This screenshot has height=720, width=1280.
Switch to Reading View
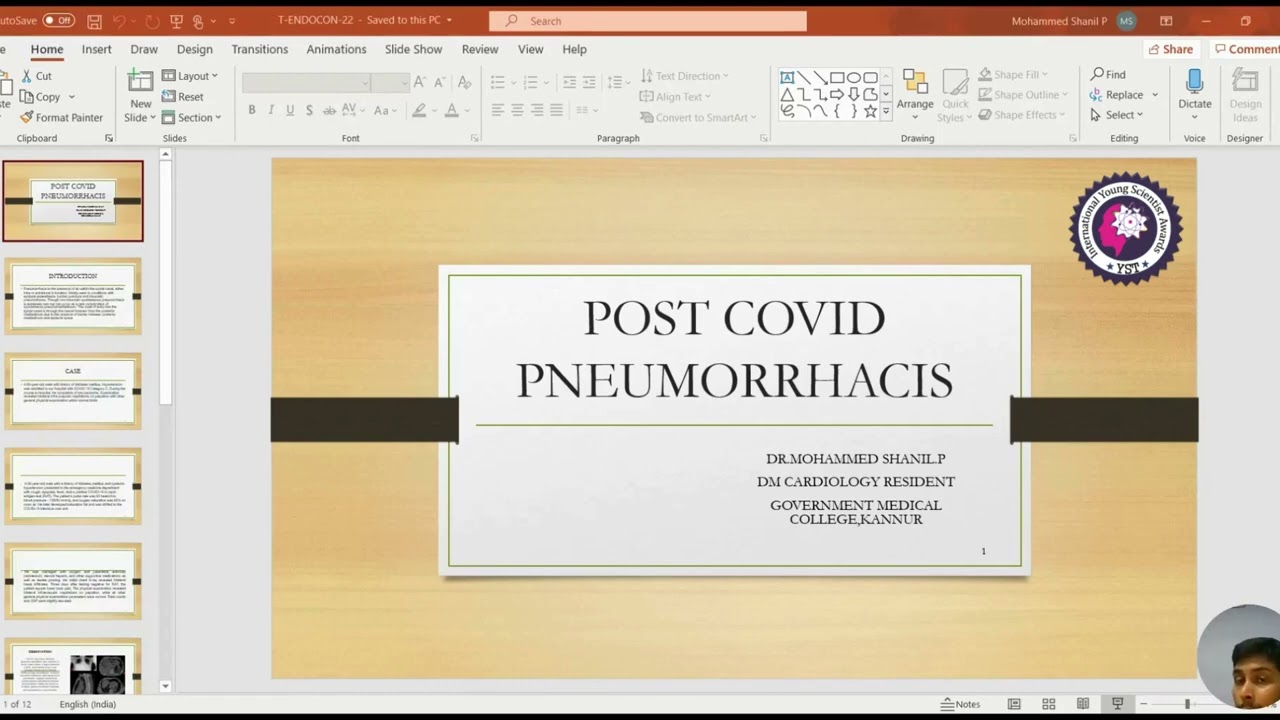[1083, 704]
